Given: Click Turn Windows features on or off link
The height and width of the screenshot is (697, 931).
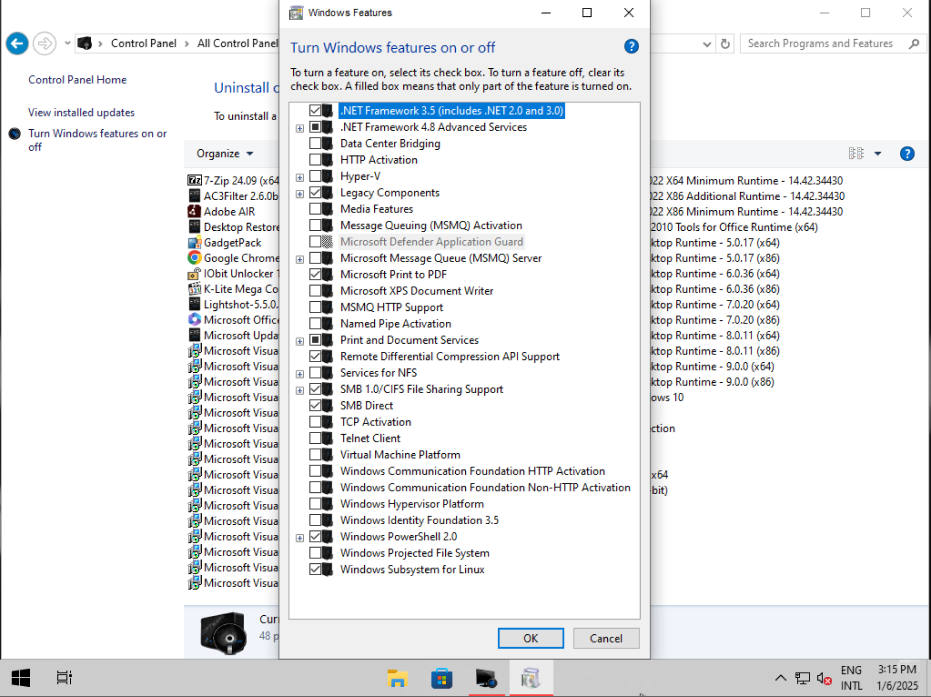Looking at the screenshot, I should click(x=97, y=140).
